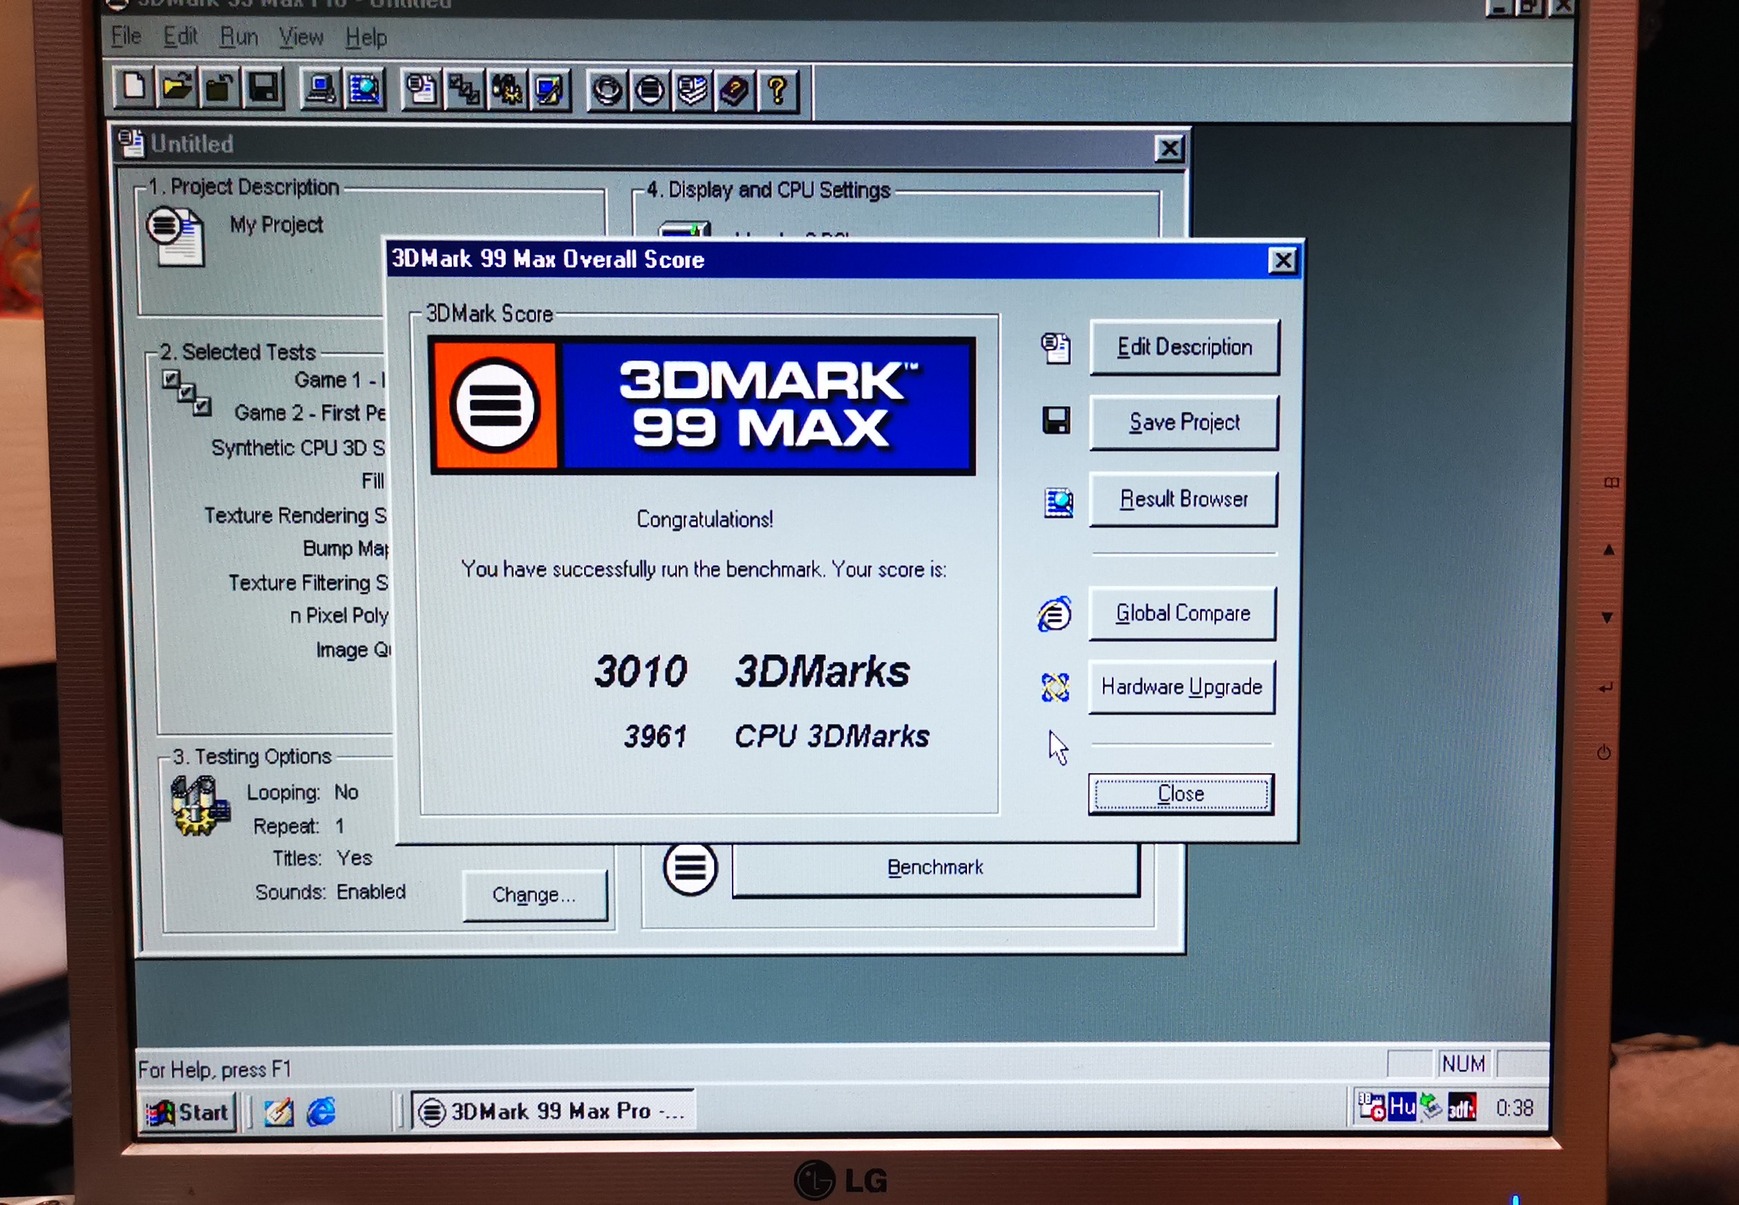Click the Edit Description button

coord(1184,348)
